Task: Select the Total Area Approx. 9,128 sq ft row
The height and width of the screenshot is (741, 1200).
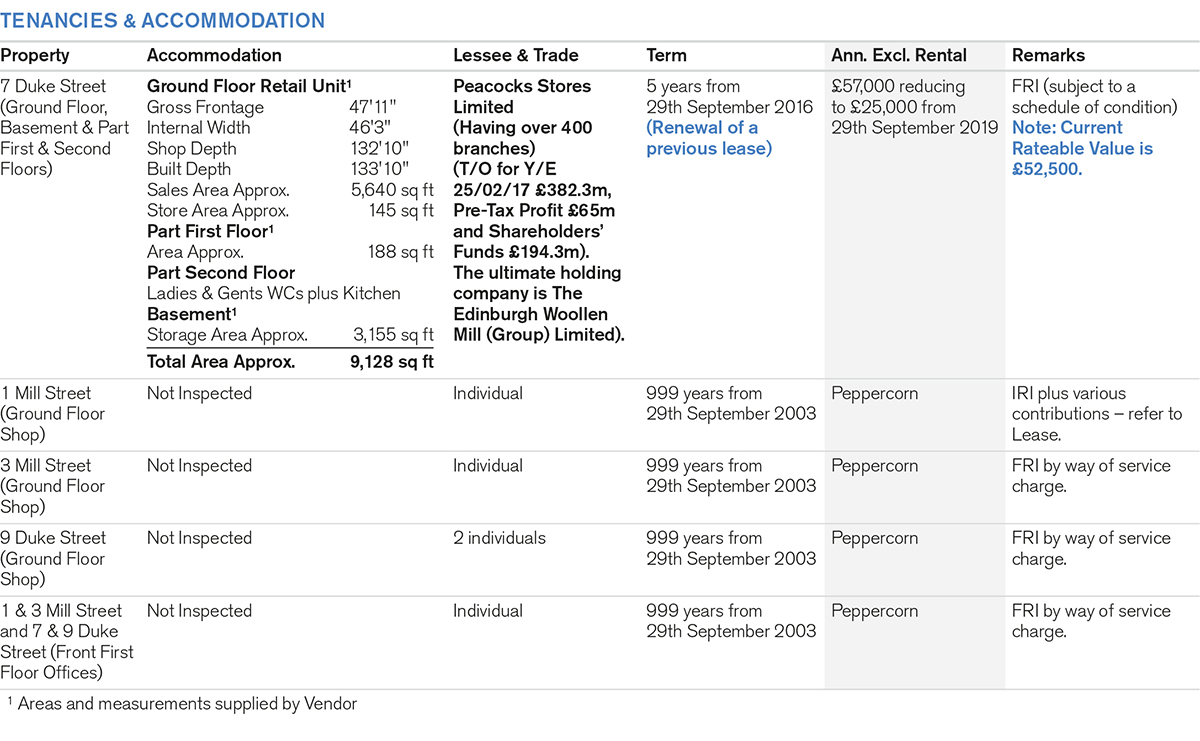Action: pyautogui.click(x=290, y=362)
